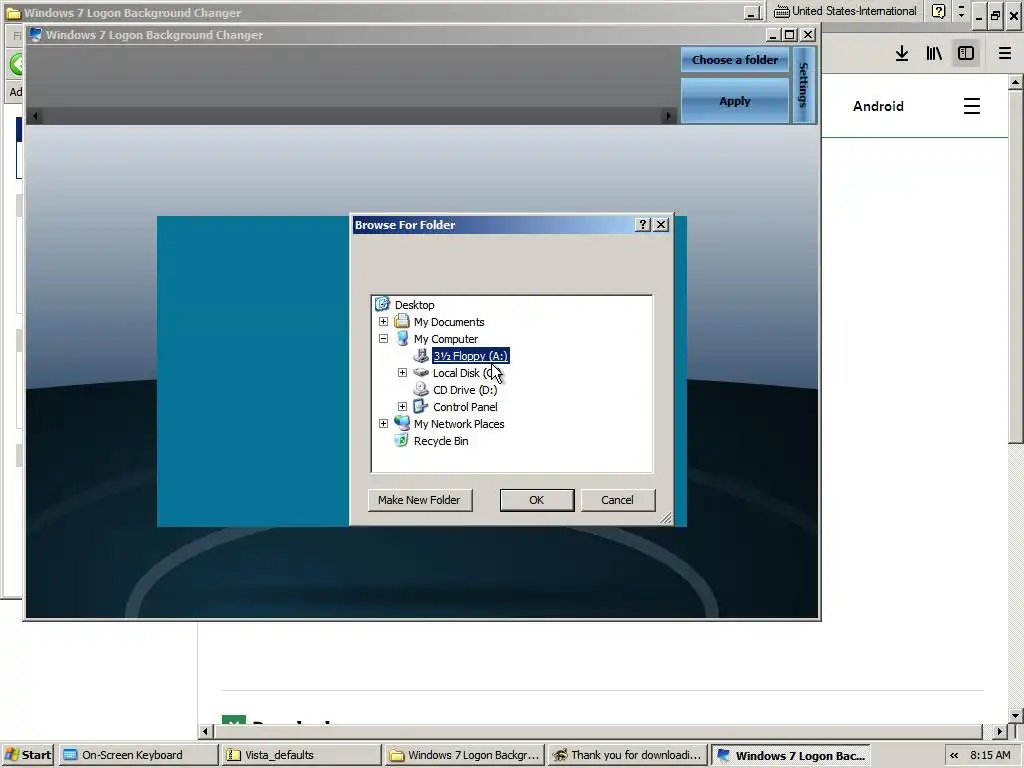Image resolution: width=1024 pixels, height=768 pixels.
Task: Select Recycle Bin entry
Action: click(441, 440)
